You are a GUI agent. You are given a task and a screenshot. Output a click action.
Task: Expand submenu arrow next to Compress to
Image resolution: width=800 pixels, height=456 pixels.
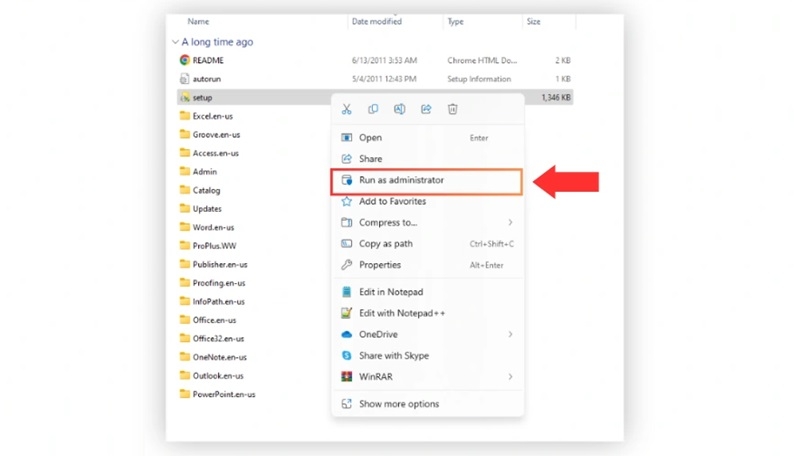tap(510, 222)
